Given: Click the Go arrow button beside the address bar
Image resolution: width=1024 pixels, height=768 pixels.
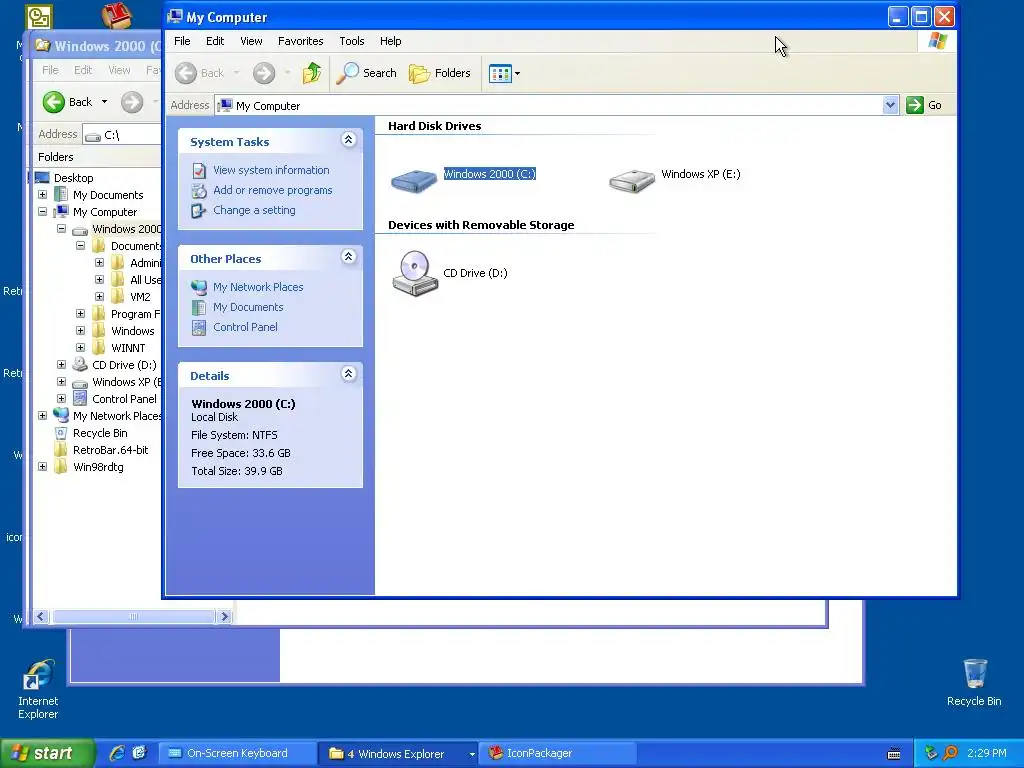Looking at the screenshot, I should pyautogui.click(x=915, y=105).
